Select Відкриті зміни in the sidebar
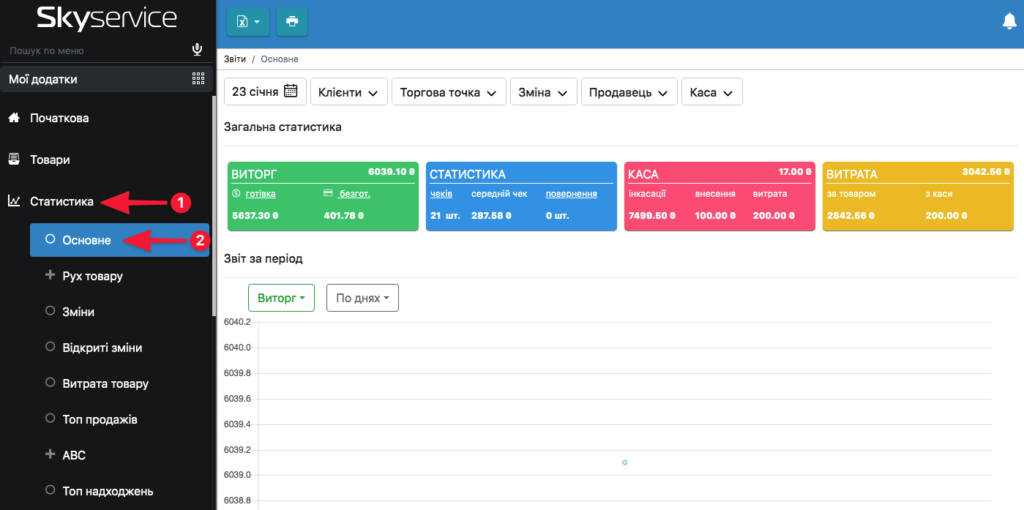This screenshot has width=1024, height=510. coord(101,348)
